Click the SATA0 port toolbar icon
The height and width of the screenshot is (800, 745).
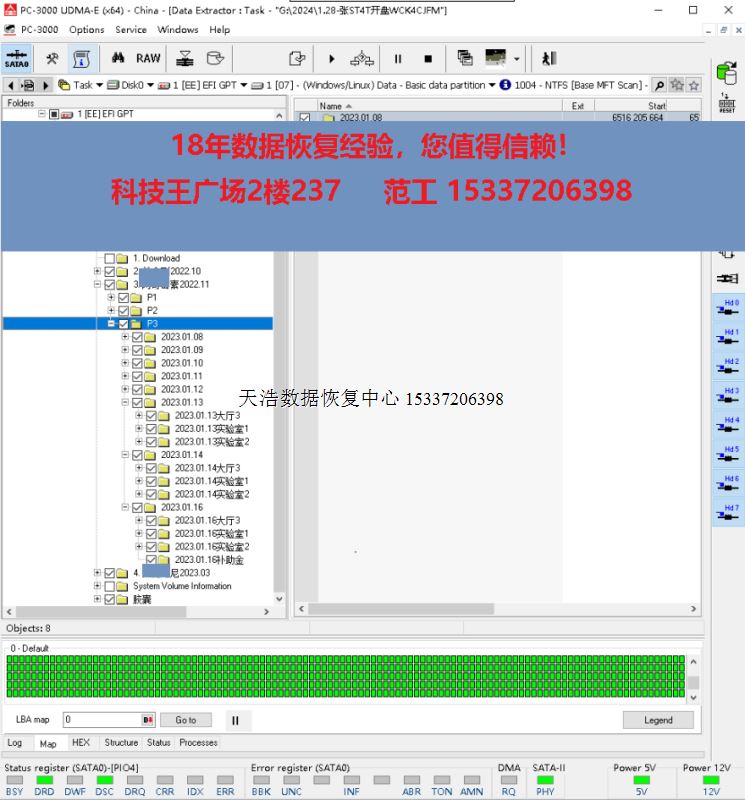[16, 58]
